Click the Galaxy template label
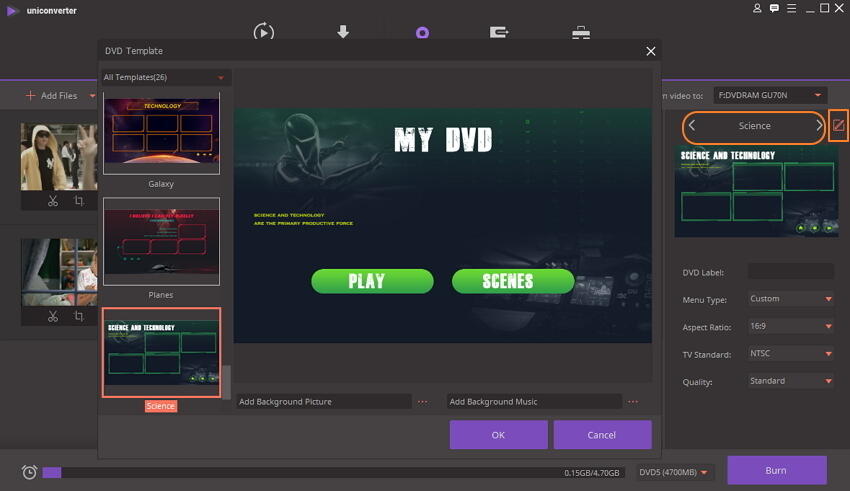850x491 pixels. pos(161,184)
